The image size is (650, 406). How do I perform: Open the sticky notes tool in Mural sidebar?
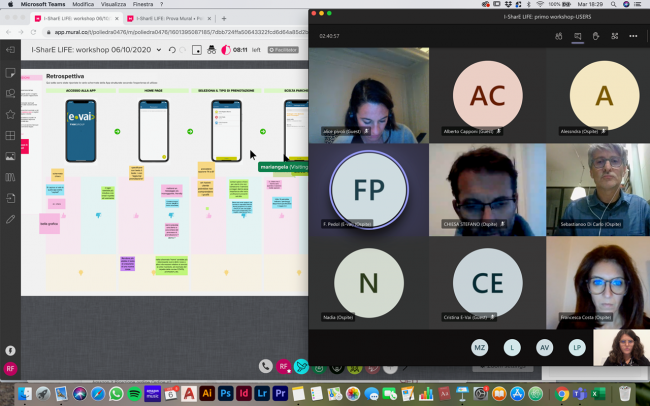10,73
